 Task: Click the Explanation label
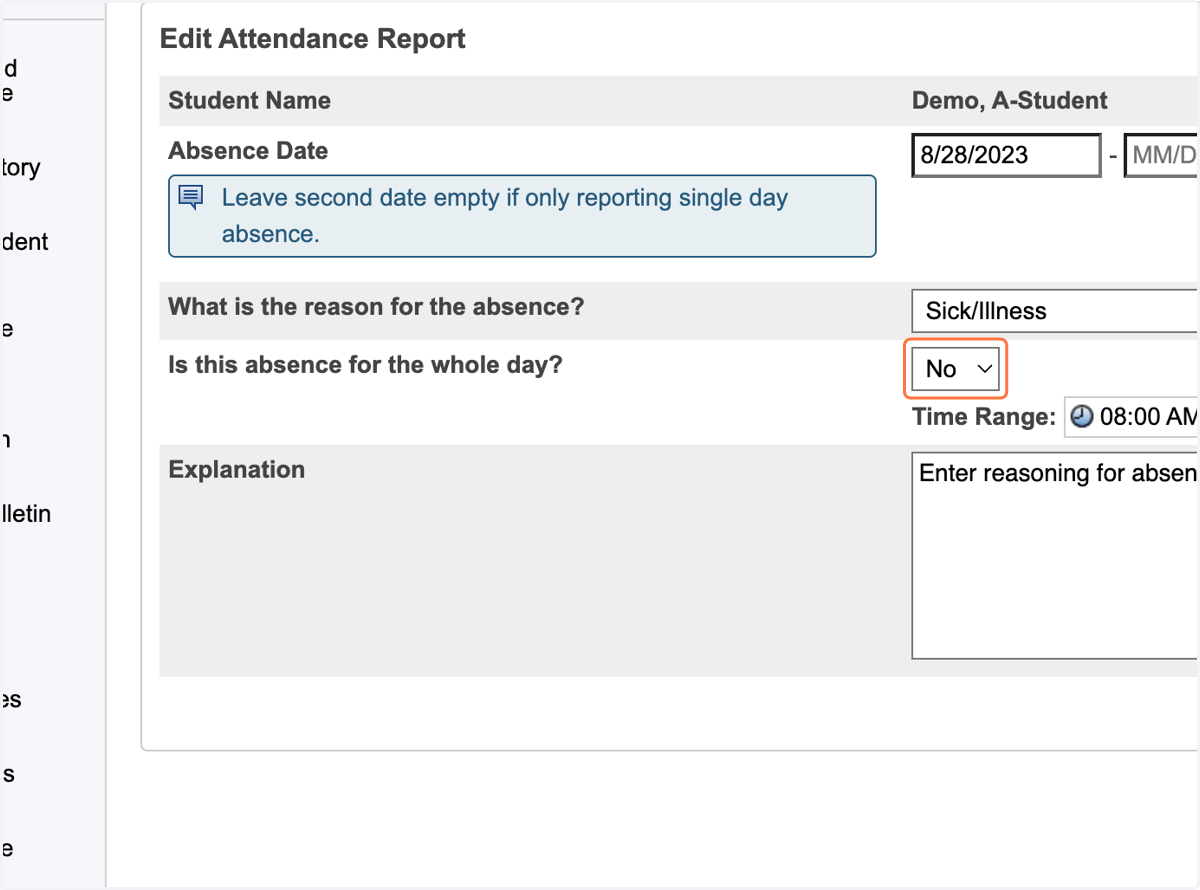(237, 469)
